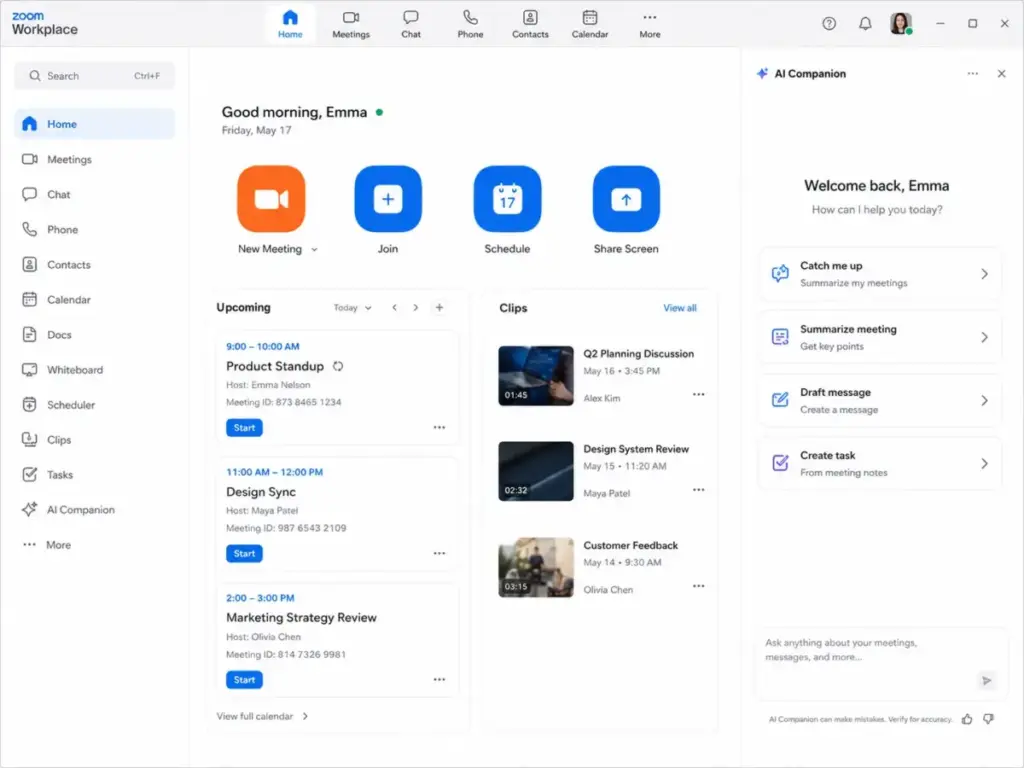Switch to Phone tab in top bar
This screenshot has height=768, width=1024.
pos(470,24)
